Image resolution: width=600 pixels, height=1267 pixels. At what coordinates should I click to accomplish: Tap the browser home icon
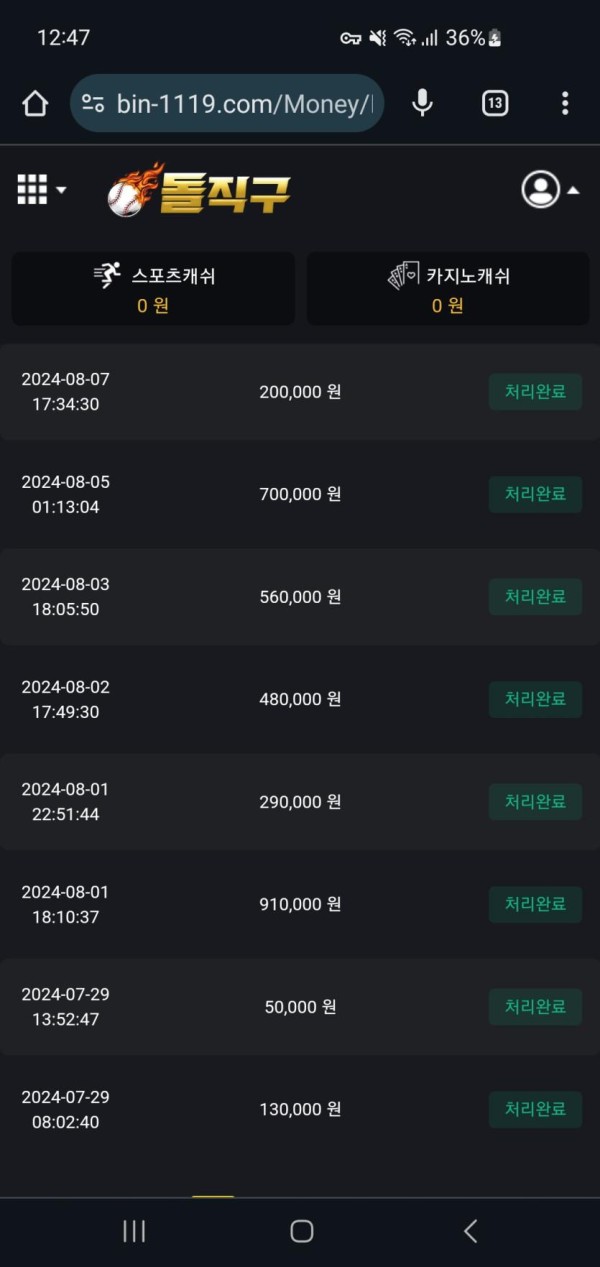coord(35,103)
